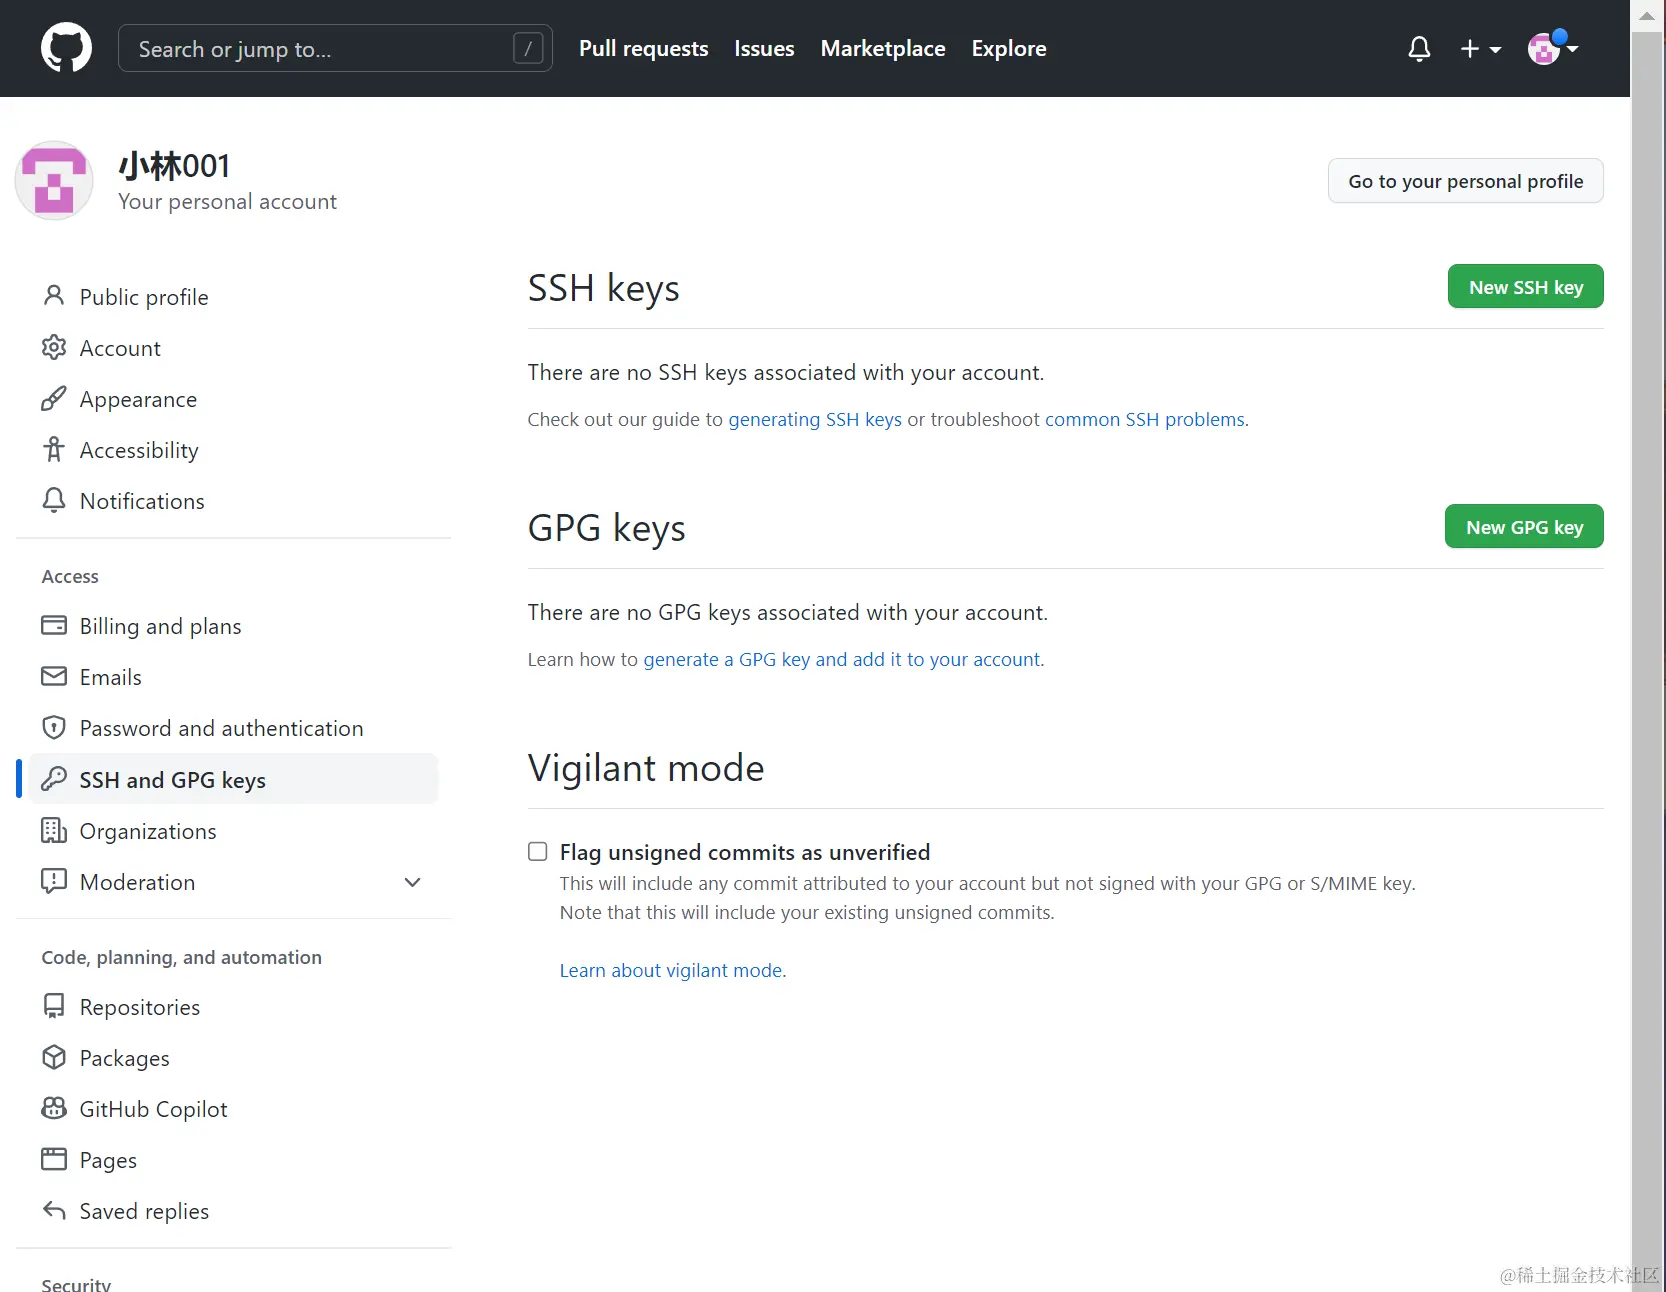1666x1292 pixels.
Task: Click the Organizations building icon
Action: tap(54, 830)
